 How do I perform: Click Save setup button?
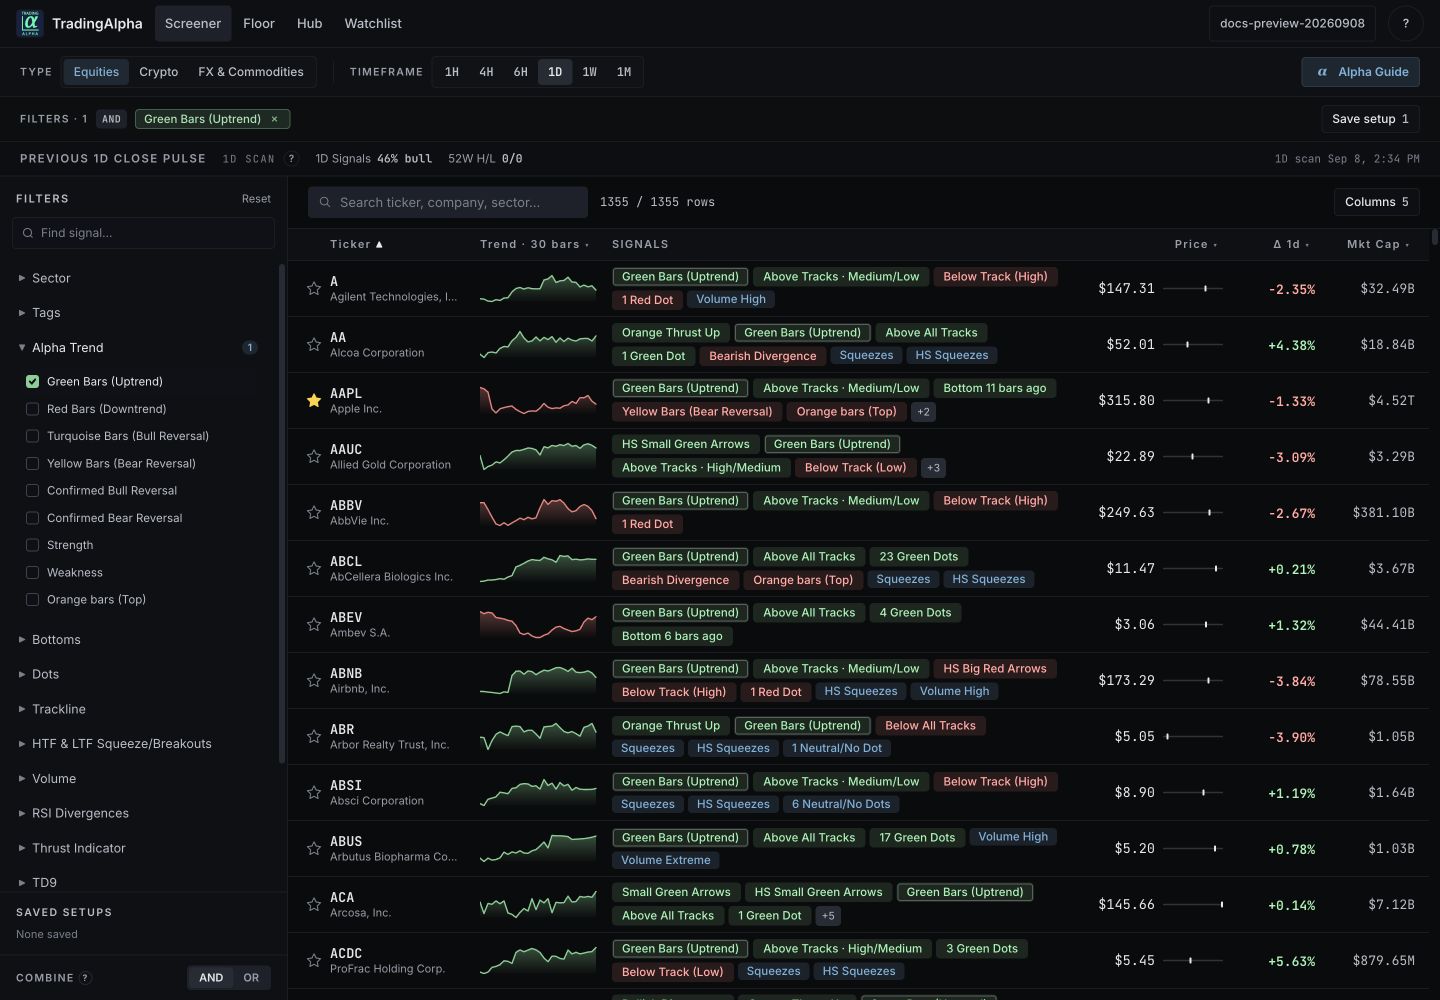(1370, 119)
